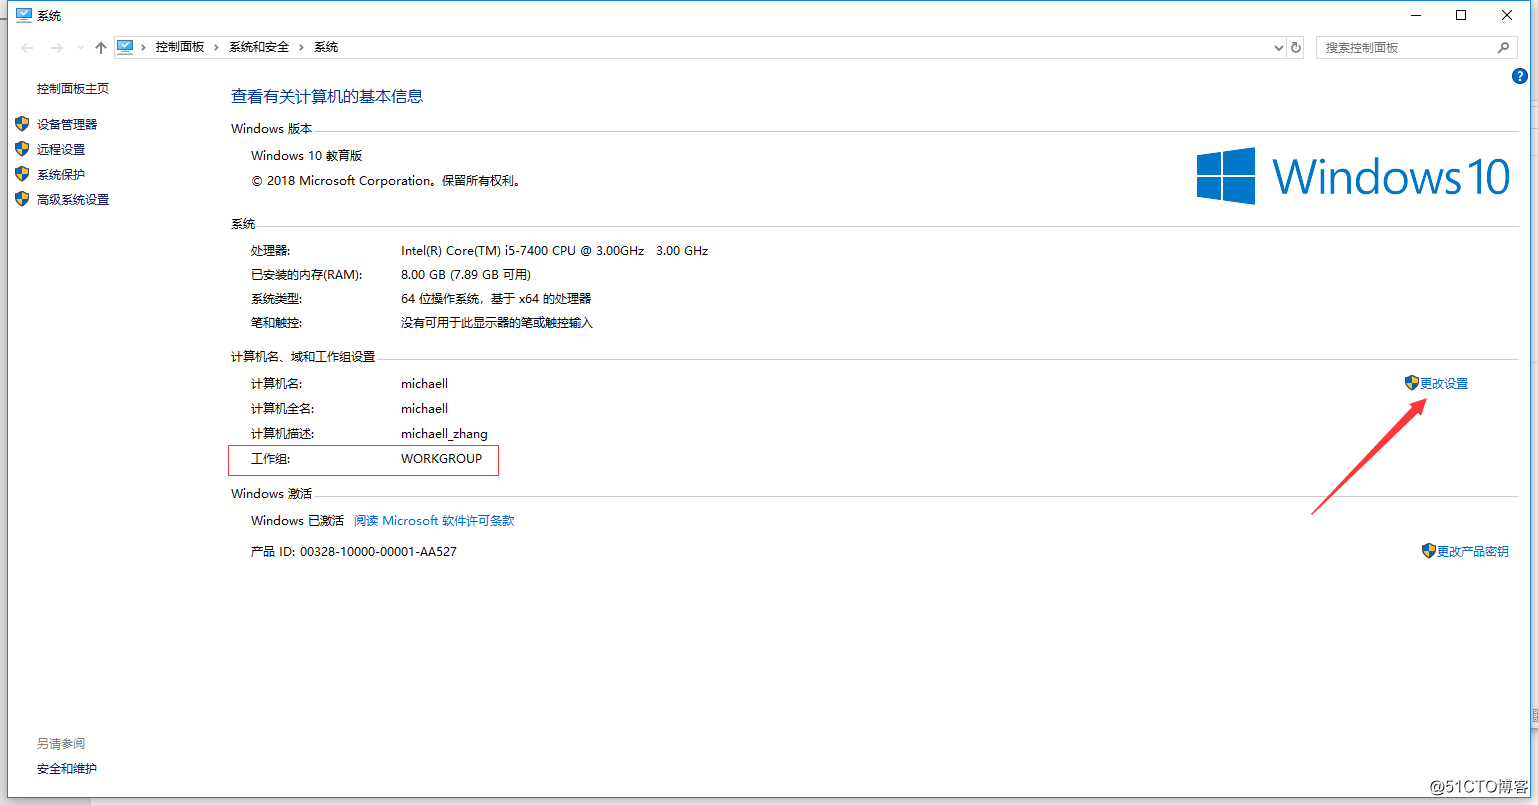The image size is (1538, 805).
Task: Open the recent locations dropdown arrow
Action: click(x=81, y=48)
